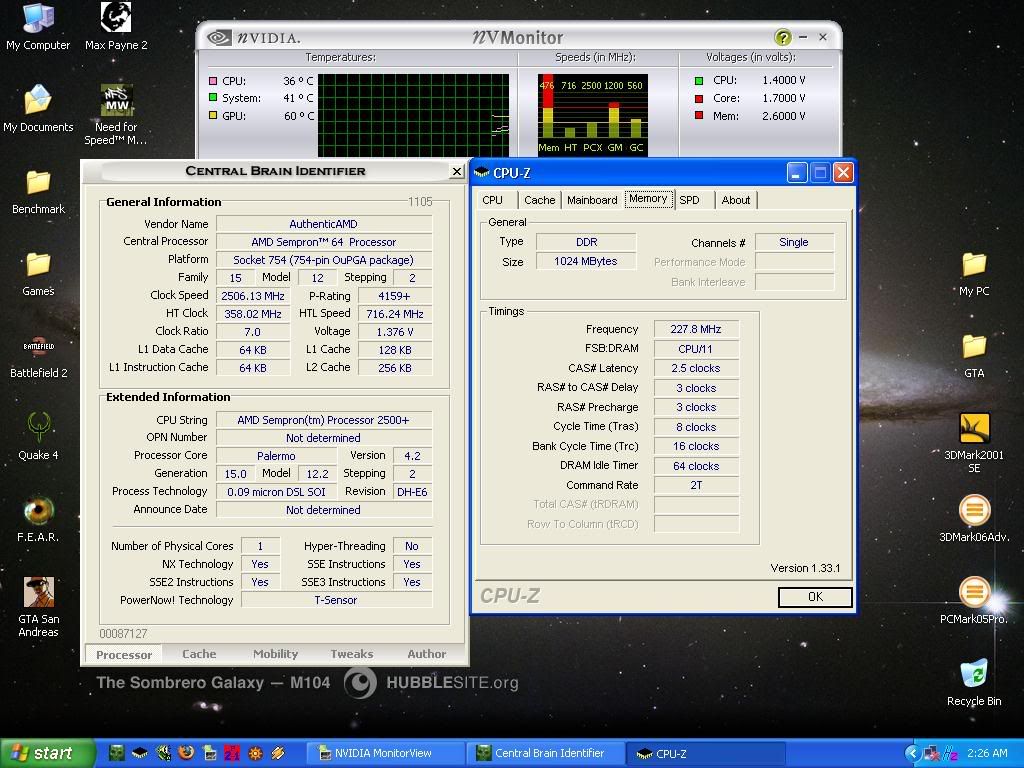This screenshot has width=1024, height=768.
Task: Click the pink CPU temperature color square
Action: 213,81
